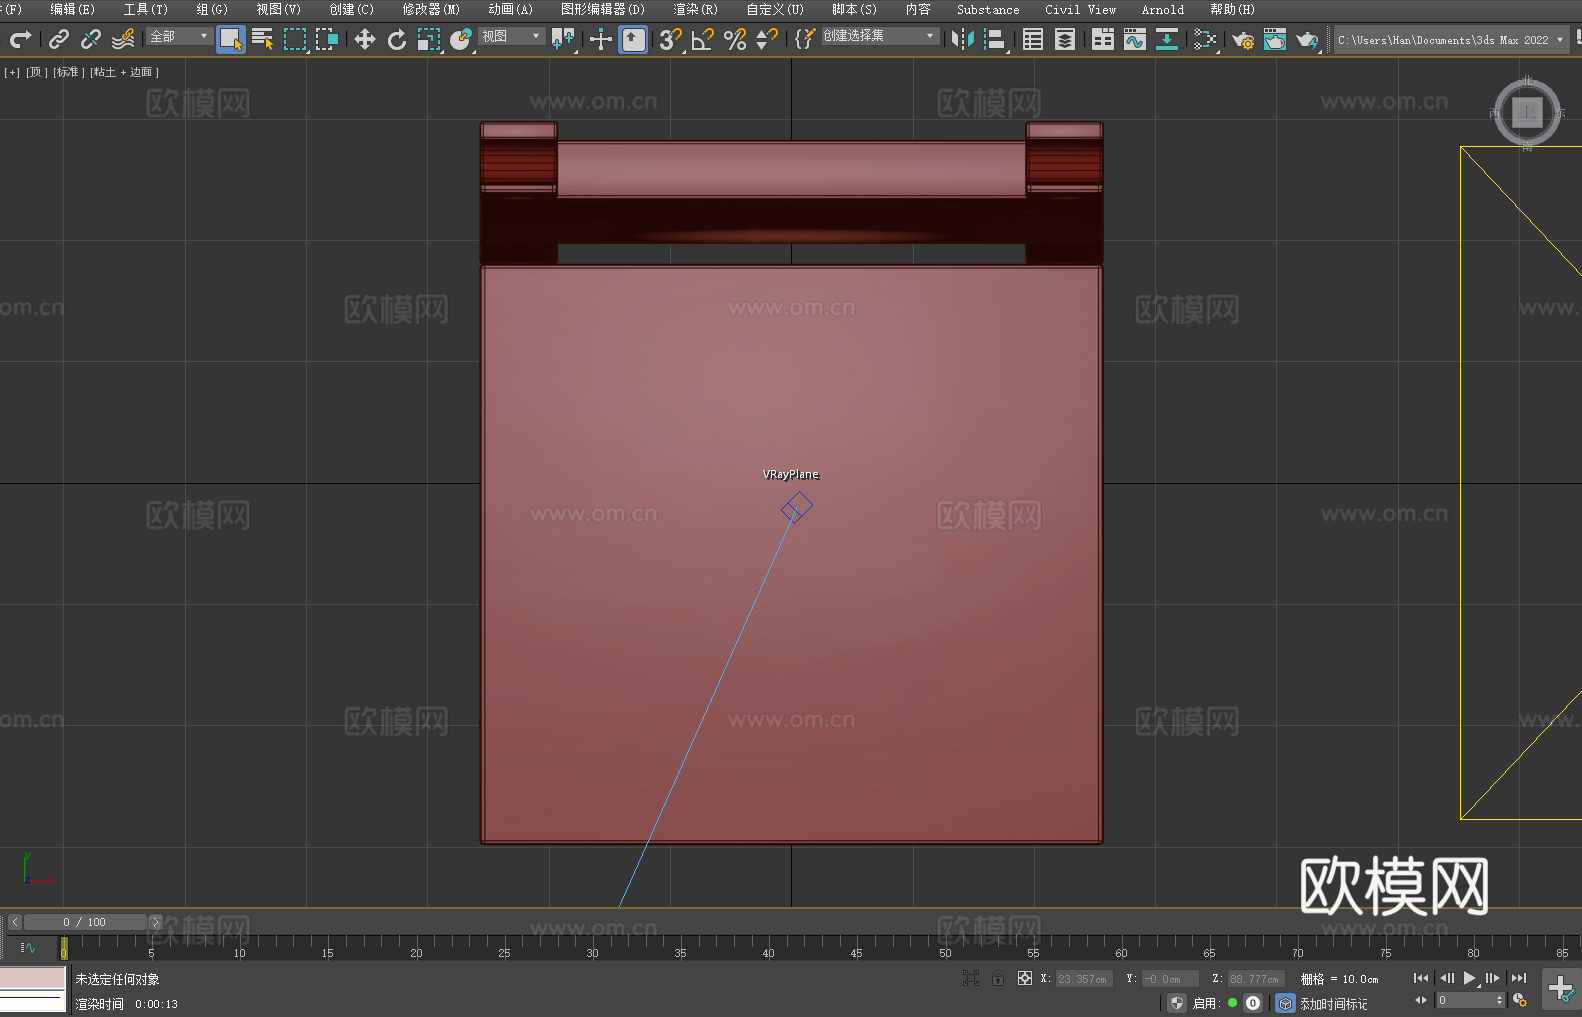This screenshot has width=1582, height=1017.
Task: Play the animation
Action: [x=1469, y=978]
